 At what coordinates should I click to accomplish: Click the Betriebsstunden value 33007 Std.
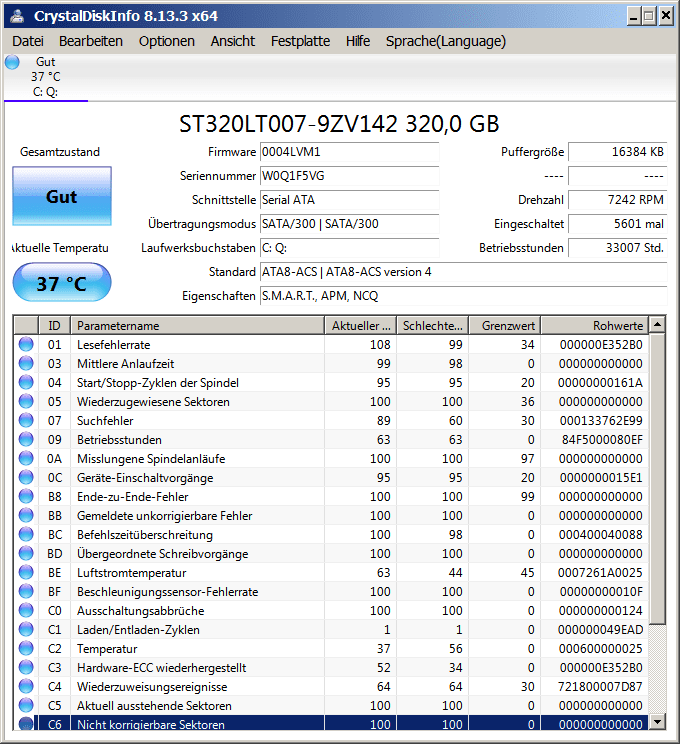coord(617,248)
